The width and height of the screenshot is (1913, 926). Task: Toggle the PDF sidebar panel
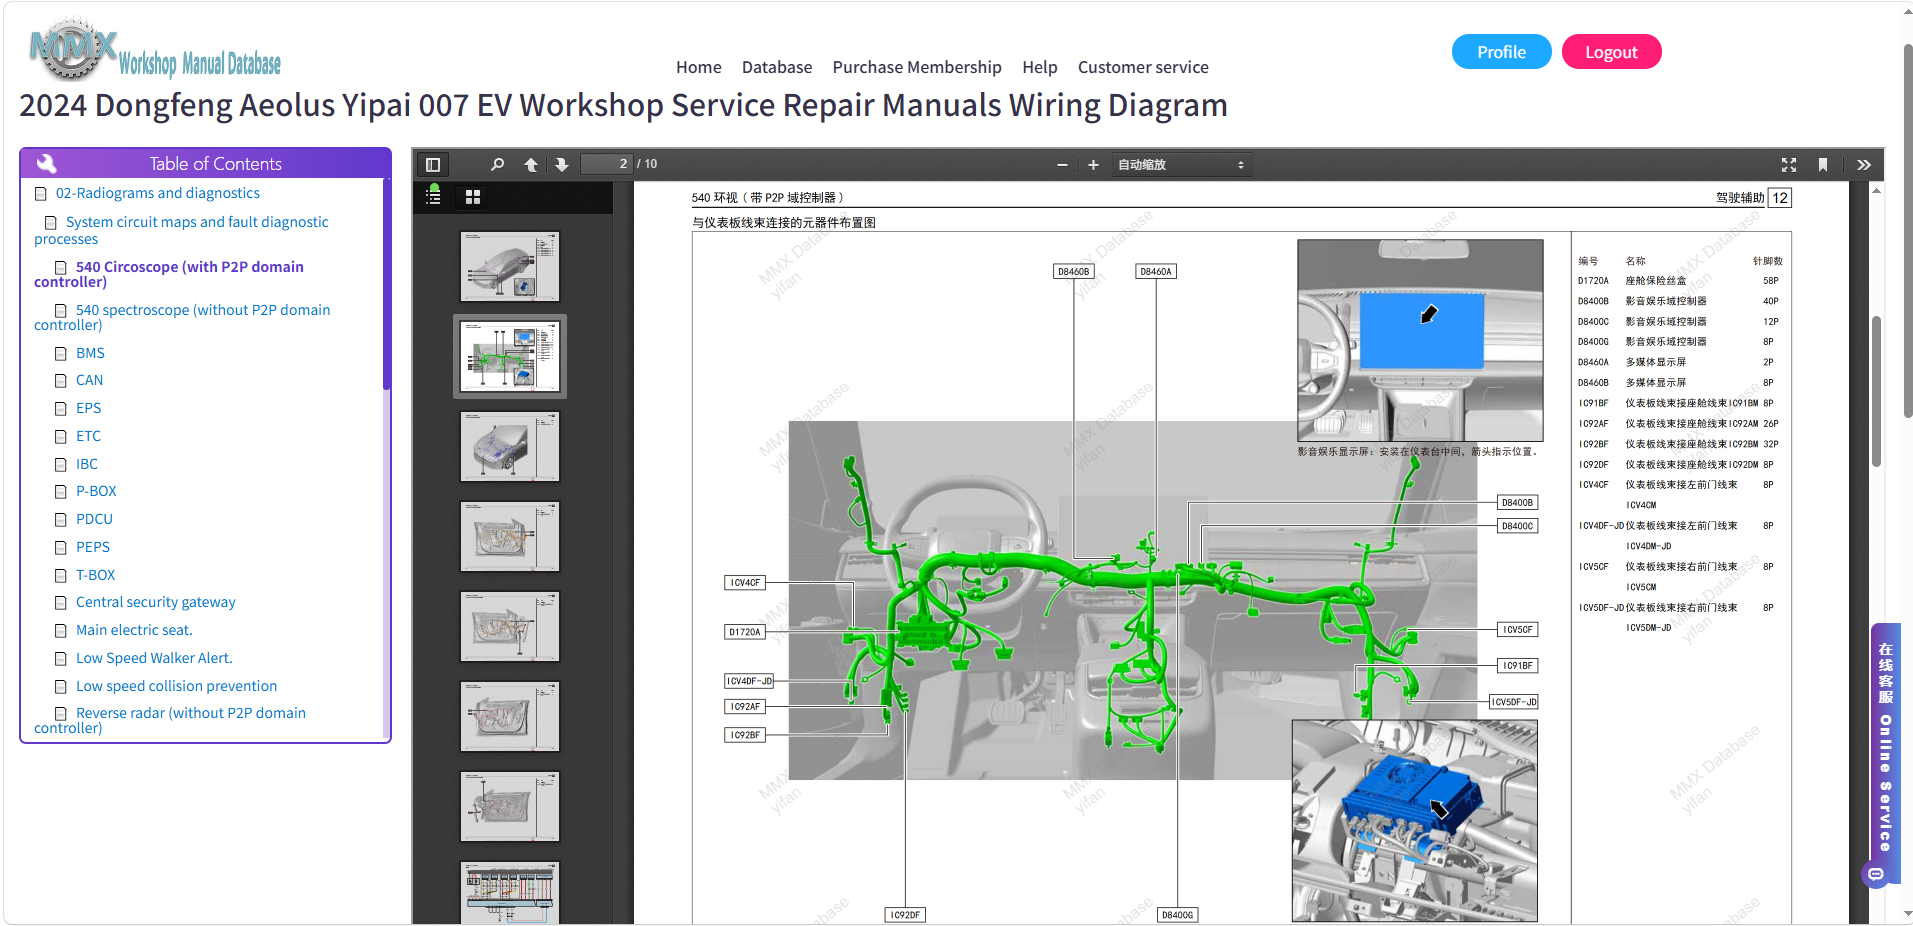click(x=433, y=164)
